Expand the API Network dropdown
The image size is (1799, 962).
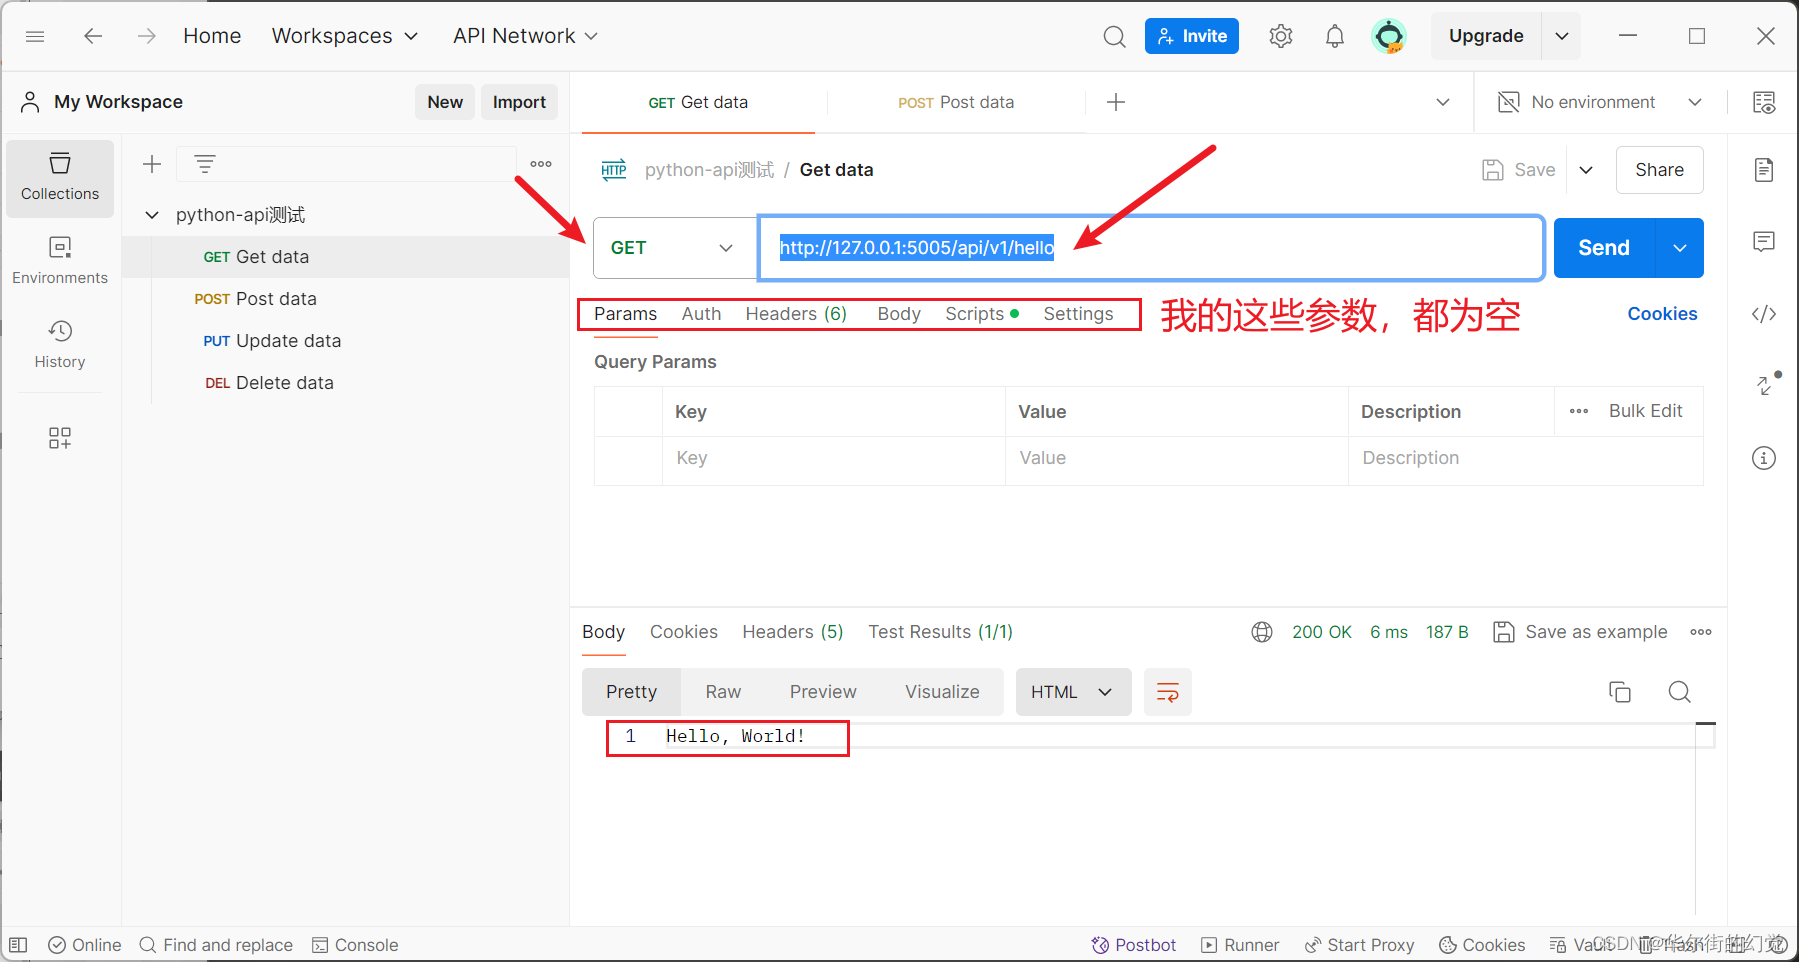[525, 36]
